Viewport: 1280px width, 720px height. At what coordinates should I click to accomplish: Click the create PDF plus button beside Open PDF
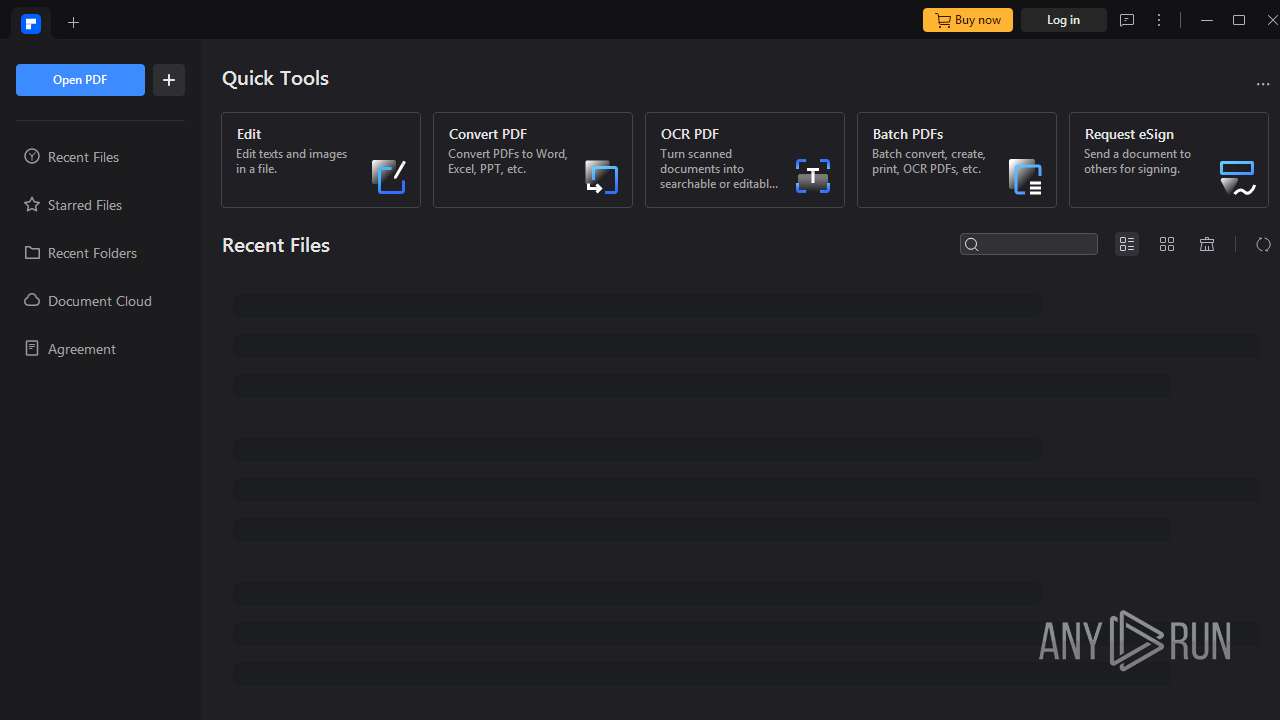point(169,80)
